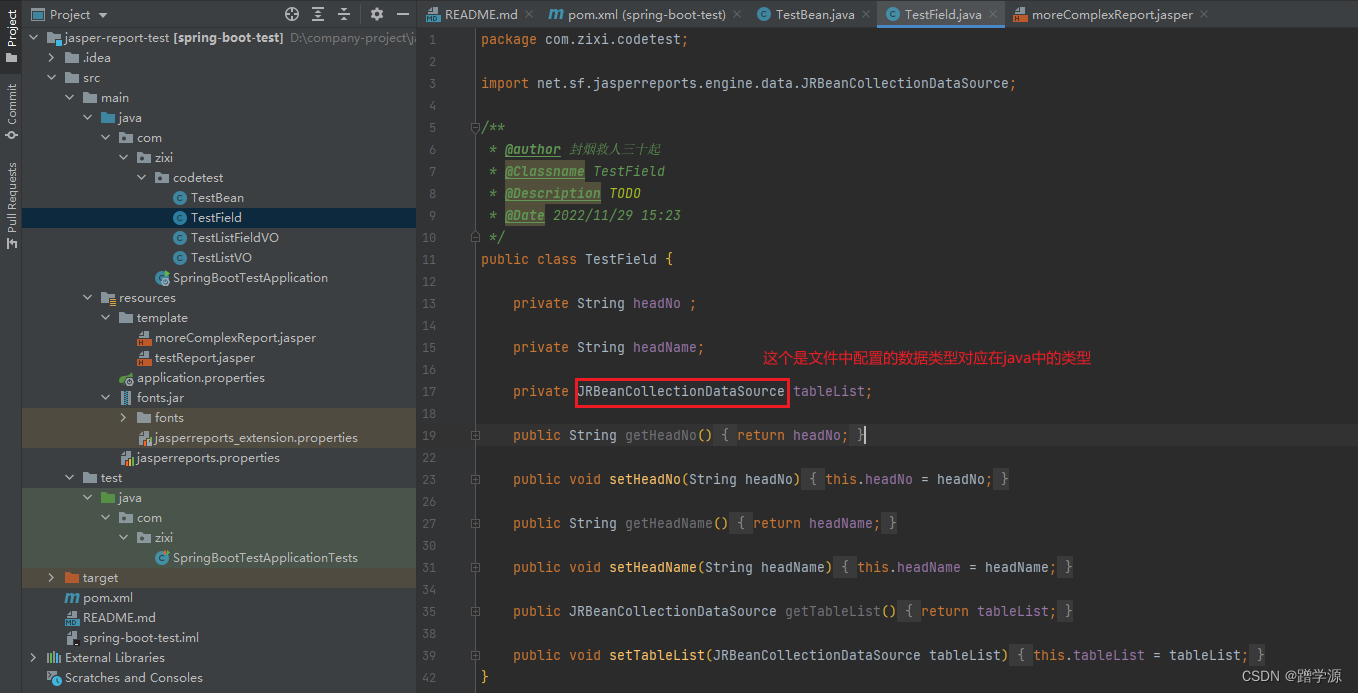
Task: Expand External Libraries node
Action: click(x=33, y=658)
